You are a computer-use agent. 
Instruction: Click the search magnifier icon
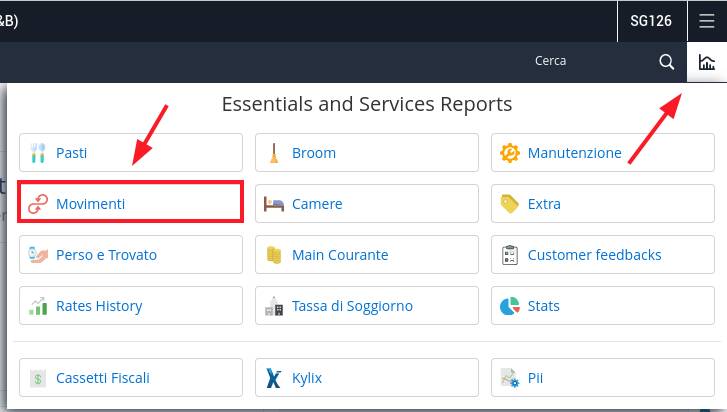pos(666,62)
